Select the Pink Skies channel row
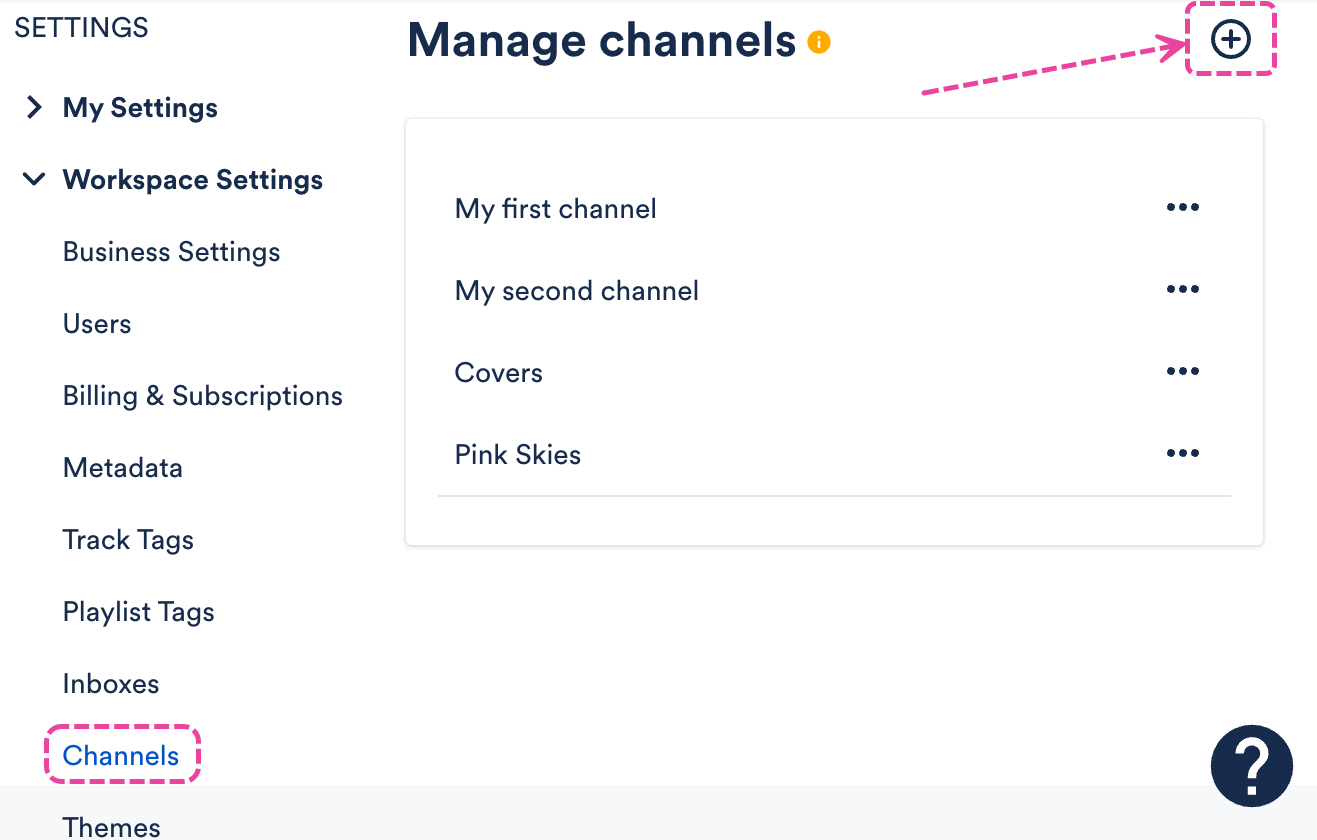 tap(518, 455)
